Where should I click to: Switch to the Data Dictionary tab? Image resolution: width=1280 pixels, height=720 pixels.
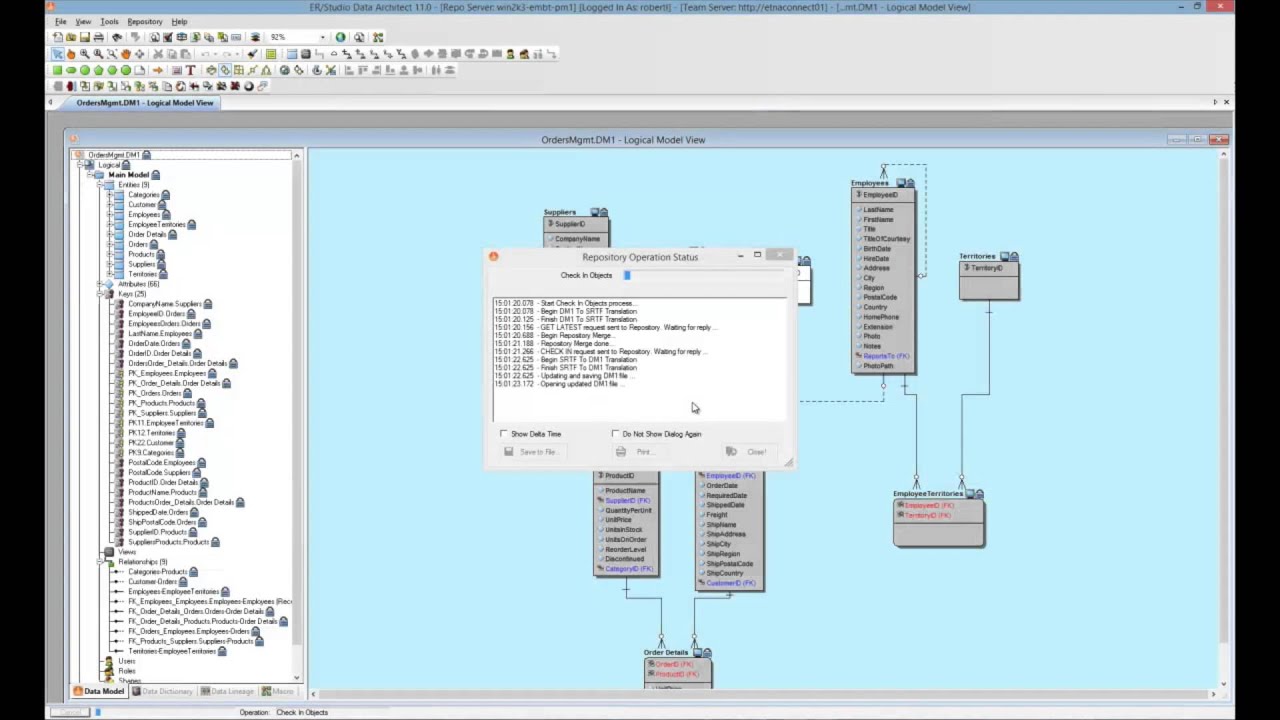[161, 691]
